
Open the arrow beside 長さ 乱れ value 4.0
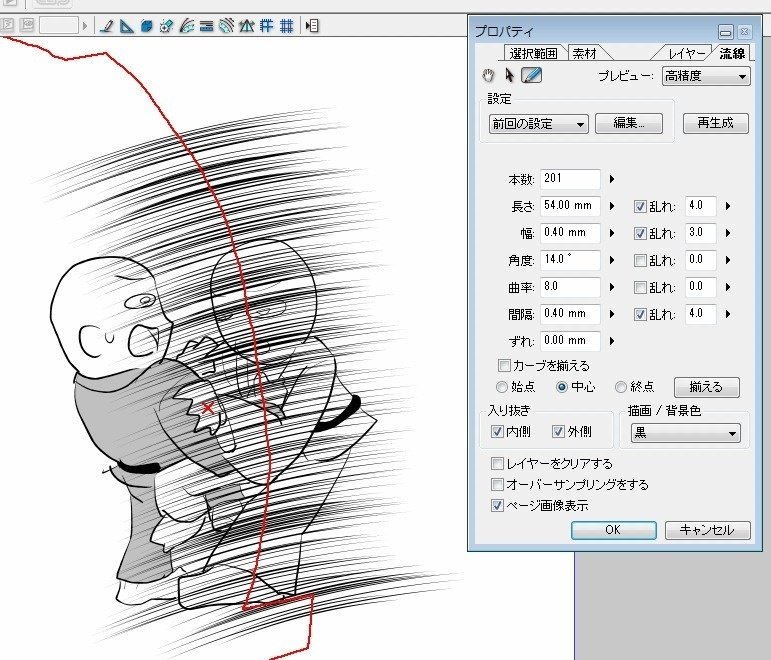pos(728,206)
